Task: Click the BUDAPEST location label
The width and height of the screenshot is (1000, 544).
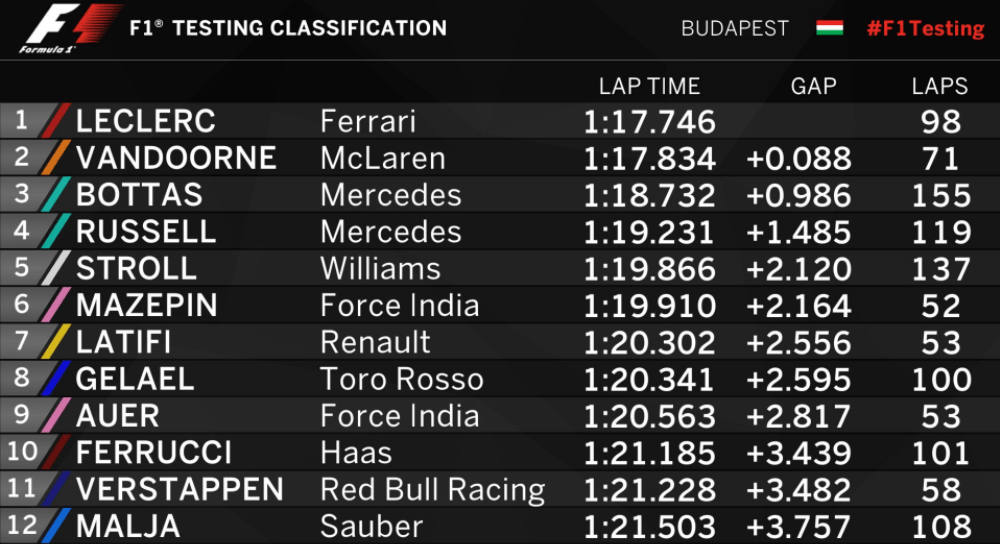Action: [735, 29]
